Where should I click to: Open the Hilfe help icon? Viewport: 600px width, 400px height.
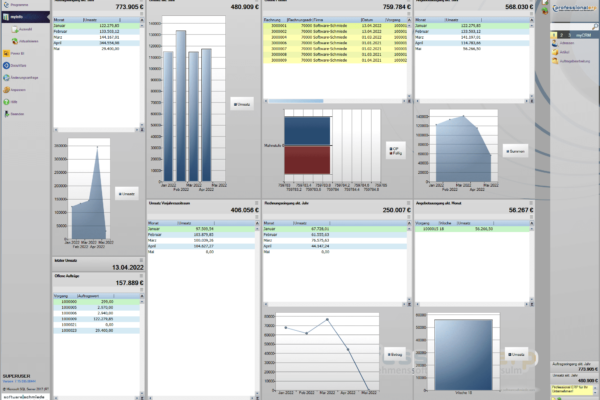pos(14,102)
